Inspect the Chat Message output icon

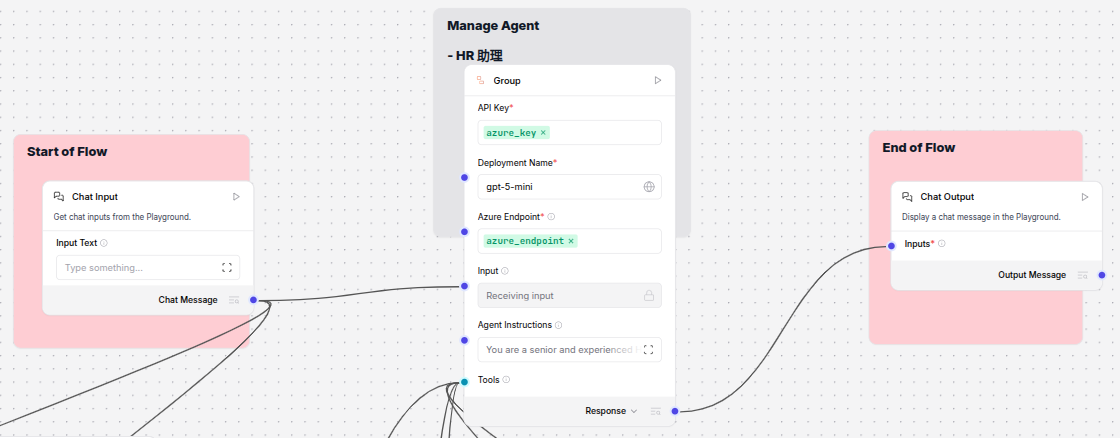pos(234,300)
